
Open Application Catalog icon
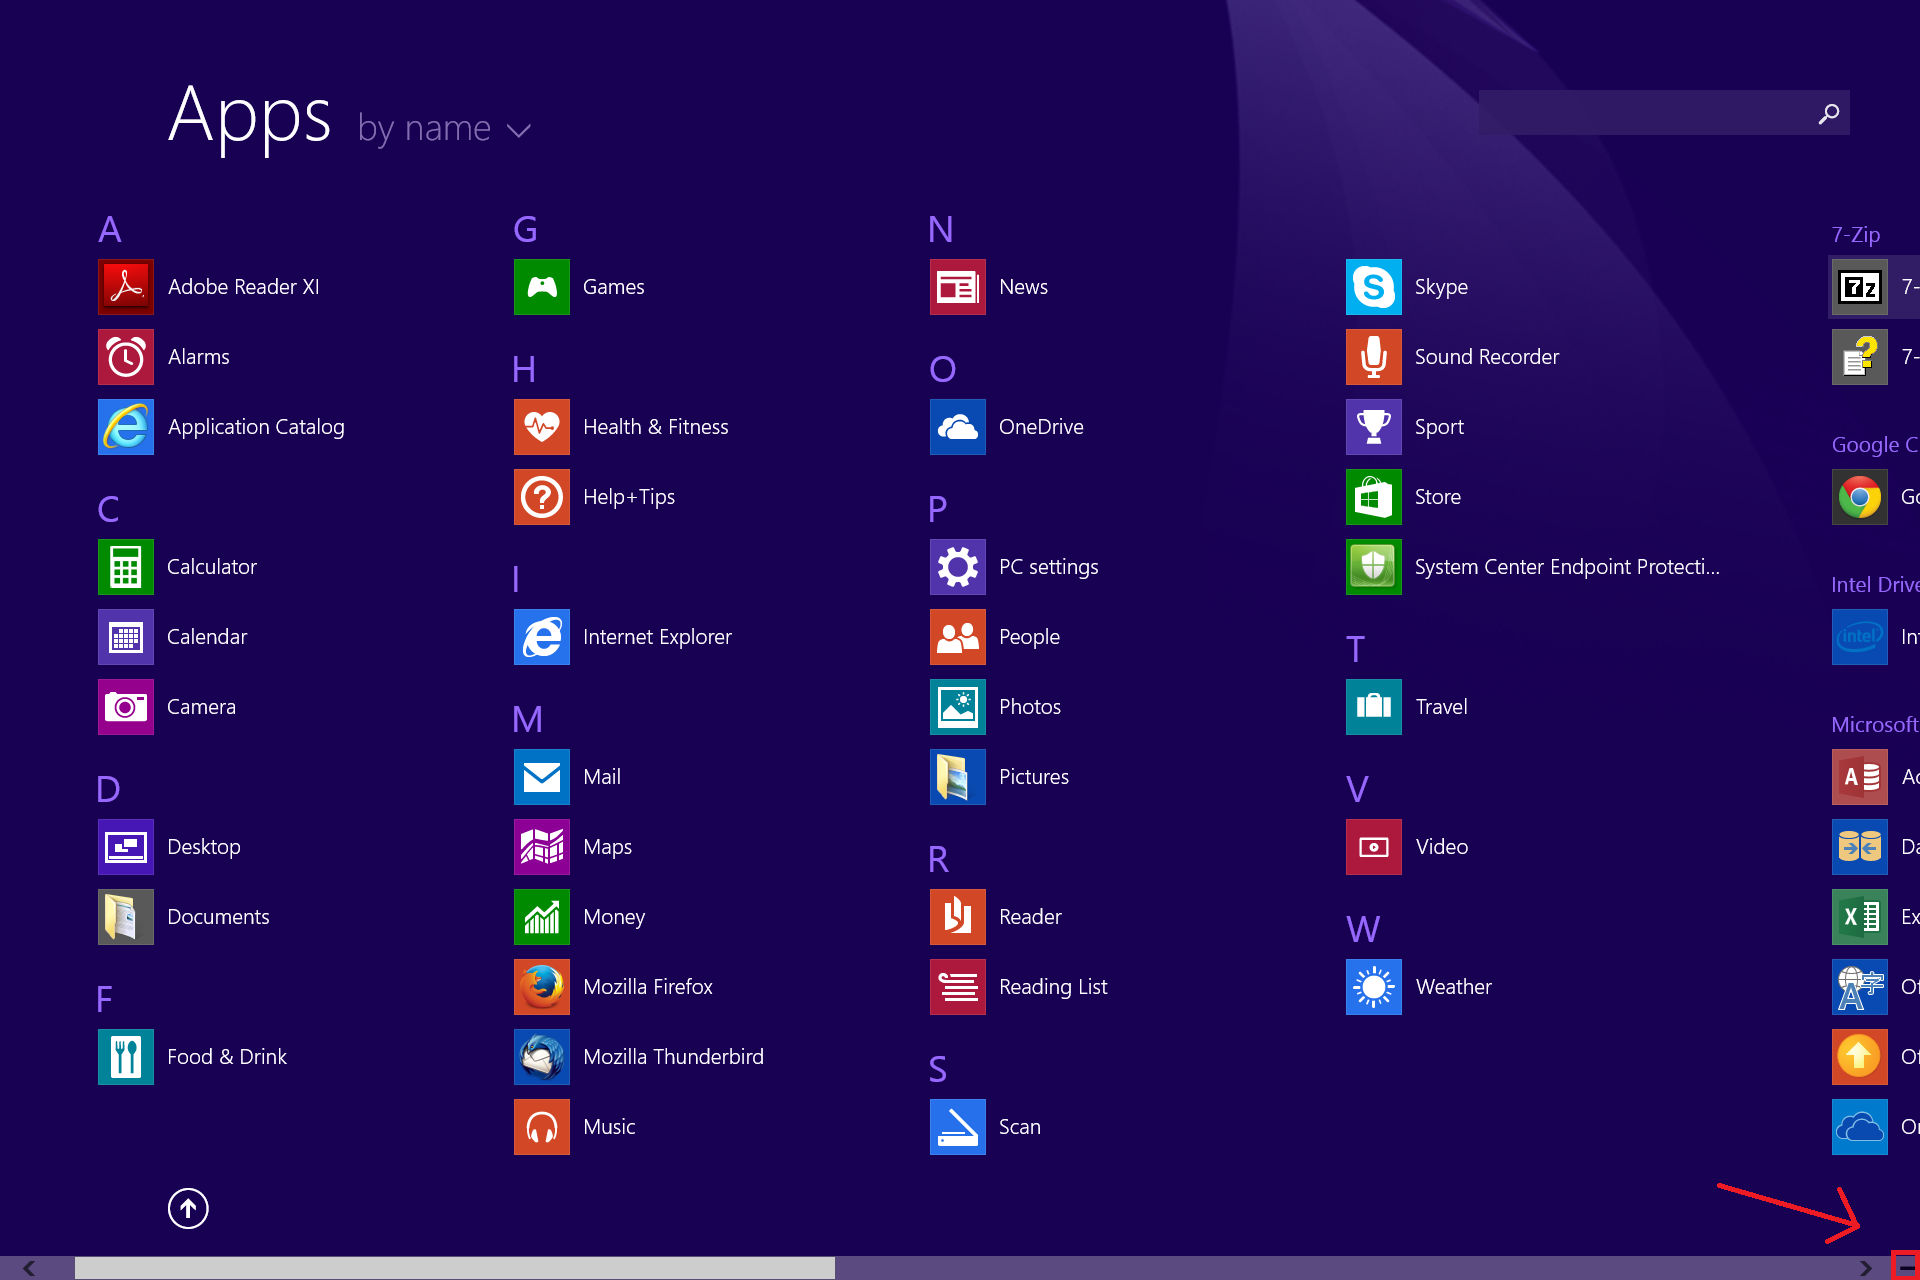(126, 427)
